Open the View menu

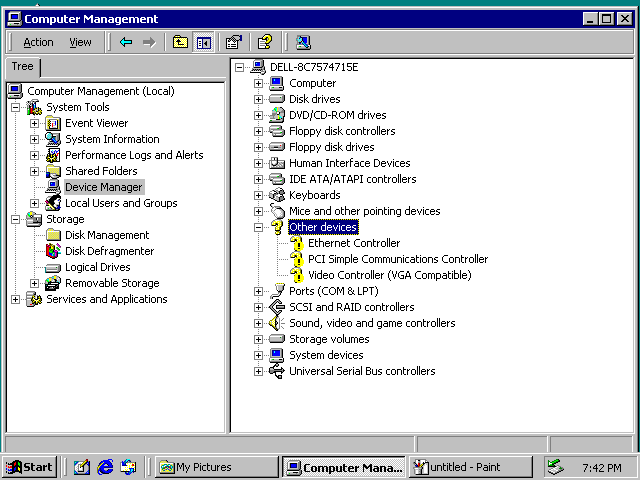(x=80, y=42)
